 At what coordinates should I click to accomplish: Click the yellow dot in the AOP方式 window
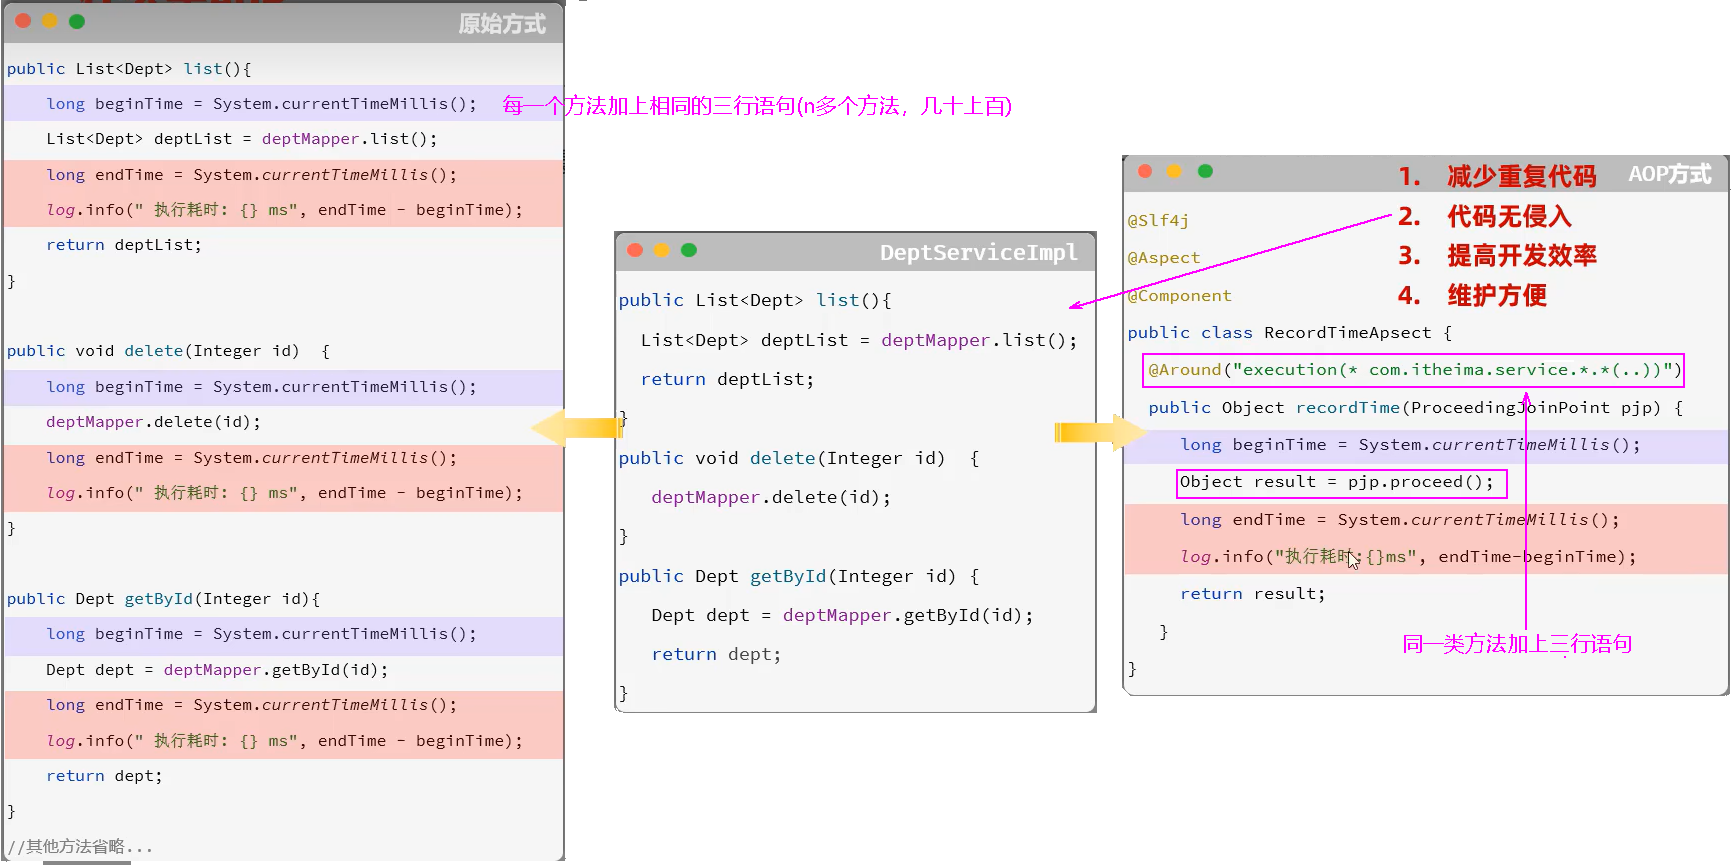pyautogui.click(x=1175, y=171)
